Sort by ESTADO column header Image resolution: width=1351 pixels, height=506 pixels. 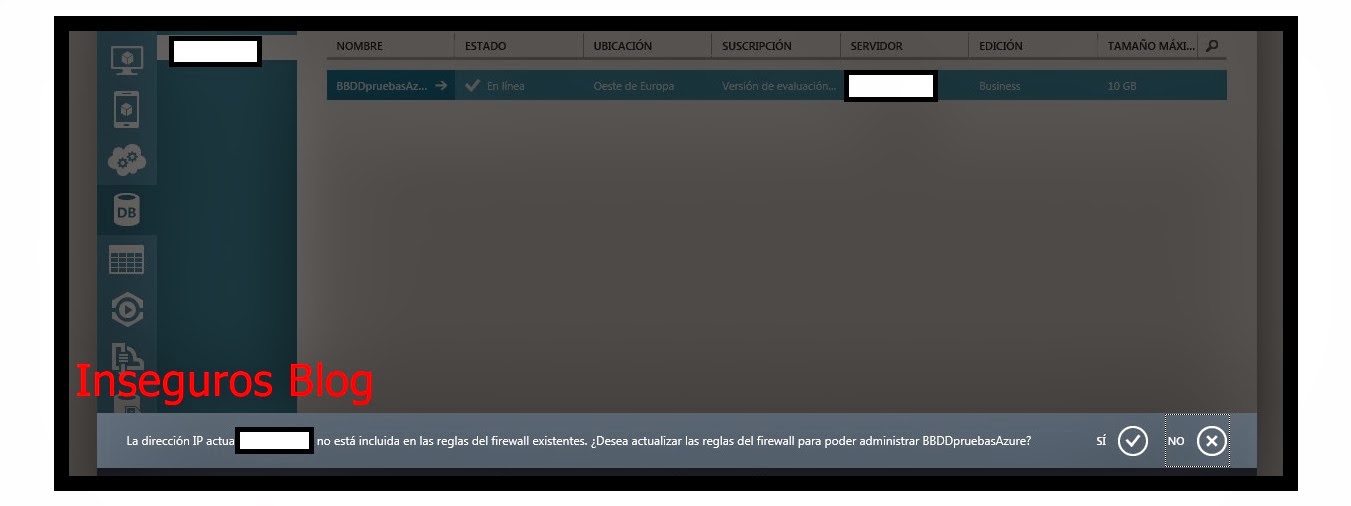pos(485,46)
